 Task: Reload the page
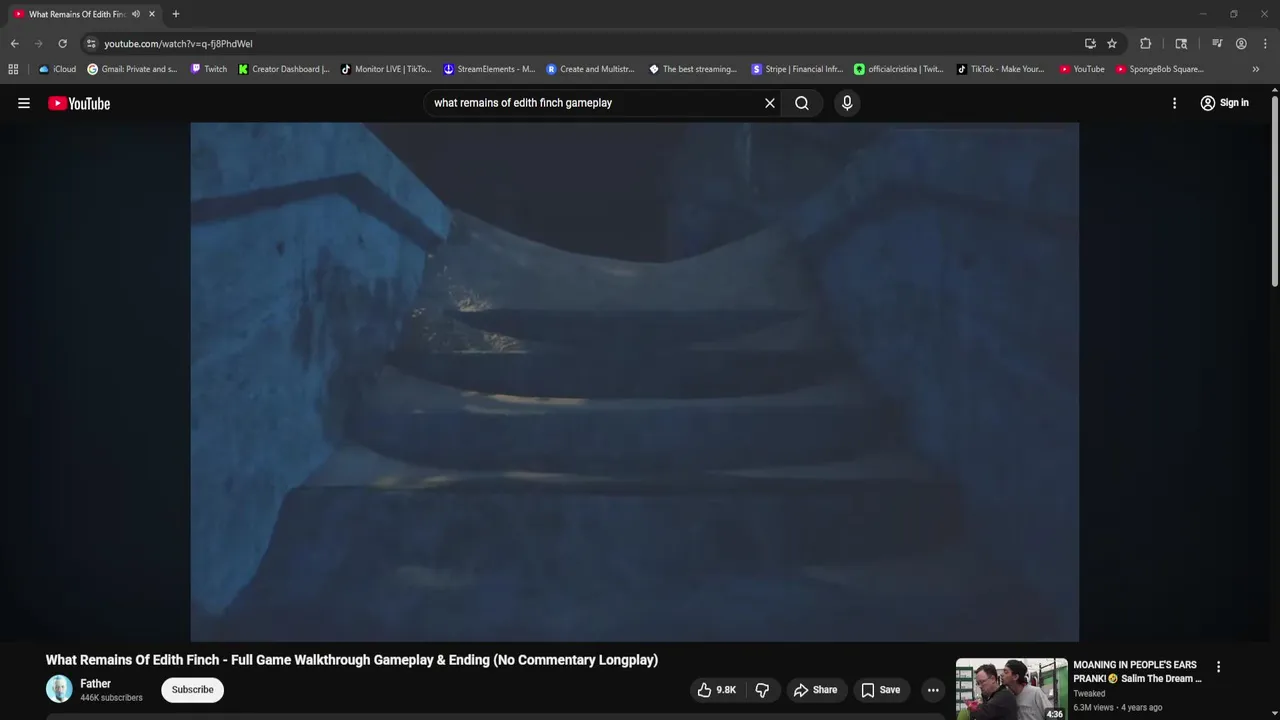(x=62, y=44)
